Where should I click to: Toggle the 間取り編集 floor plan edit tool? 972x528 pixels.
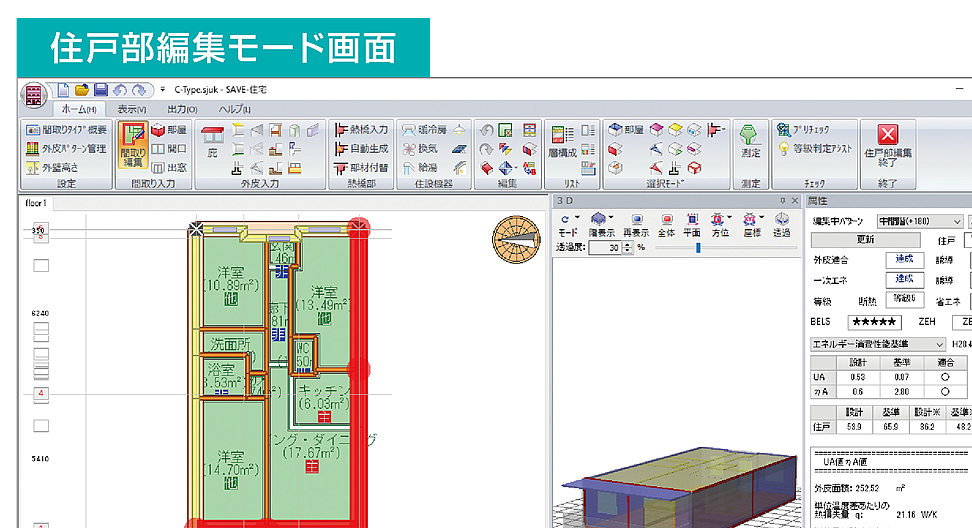tap(133, 146)
